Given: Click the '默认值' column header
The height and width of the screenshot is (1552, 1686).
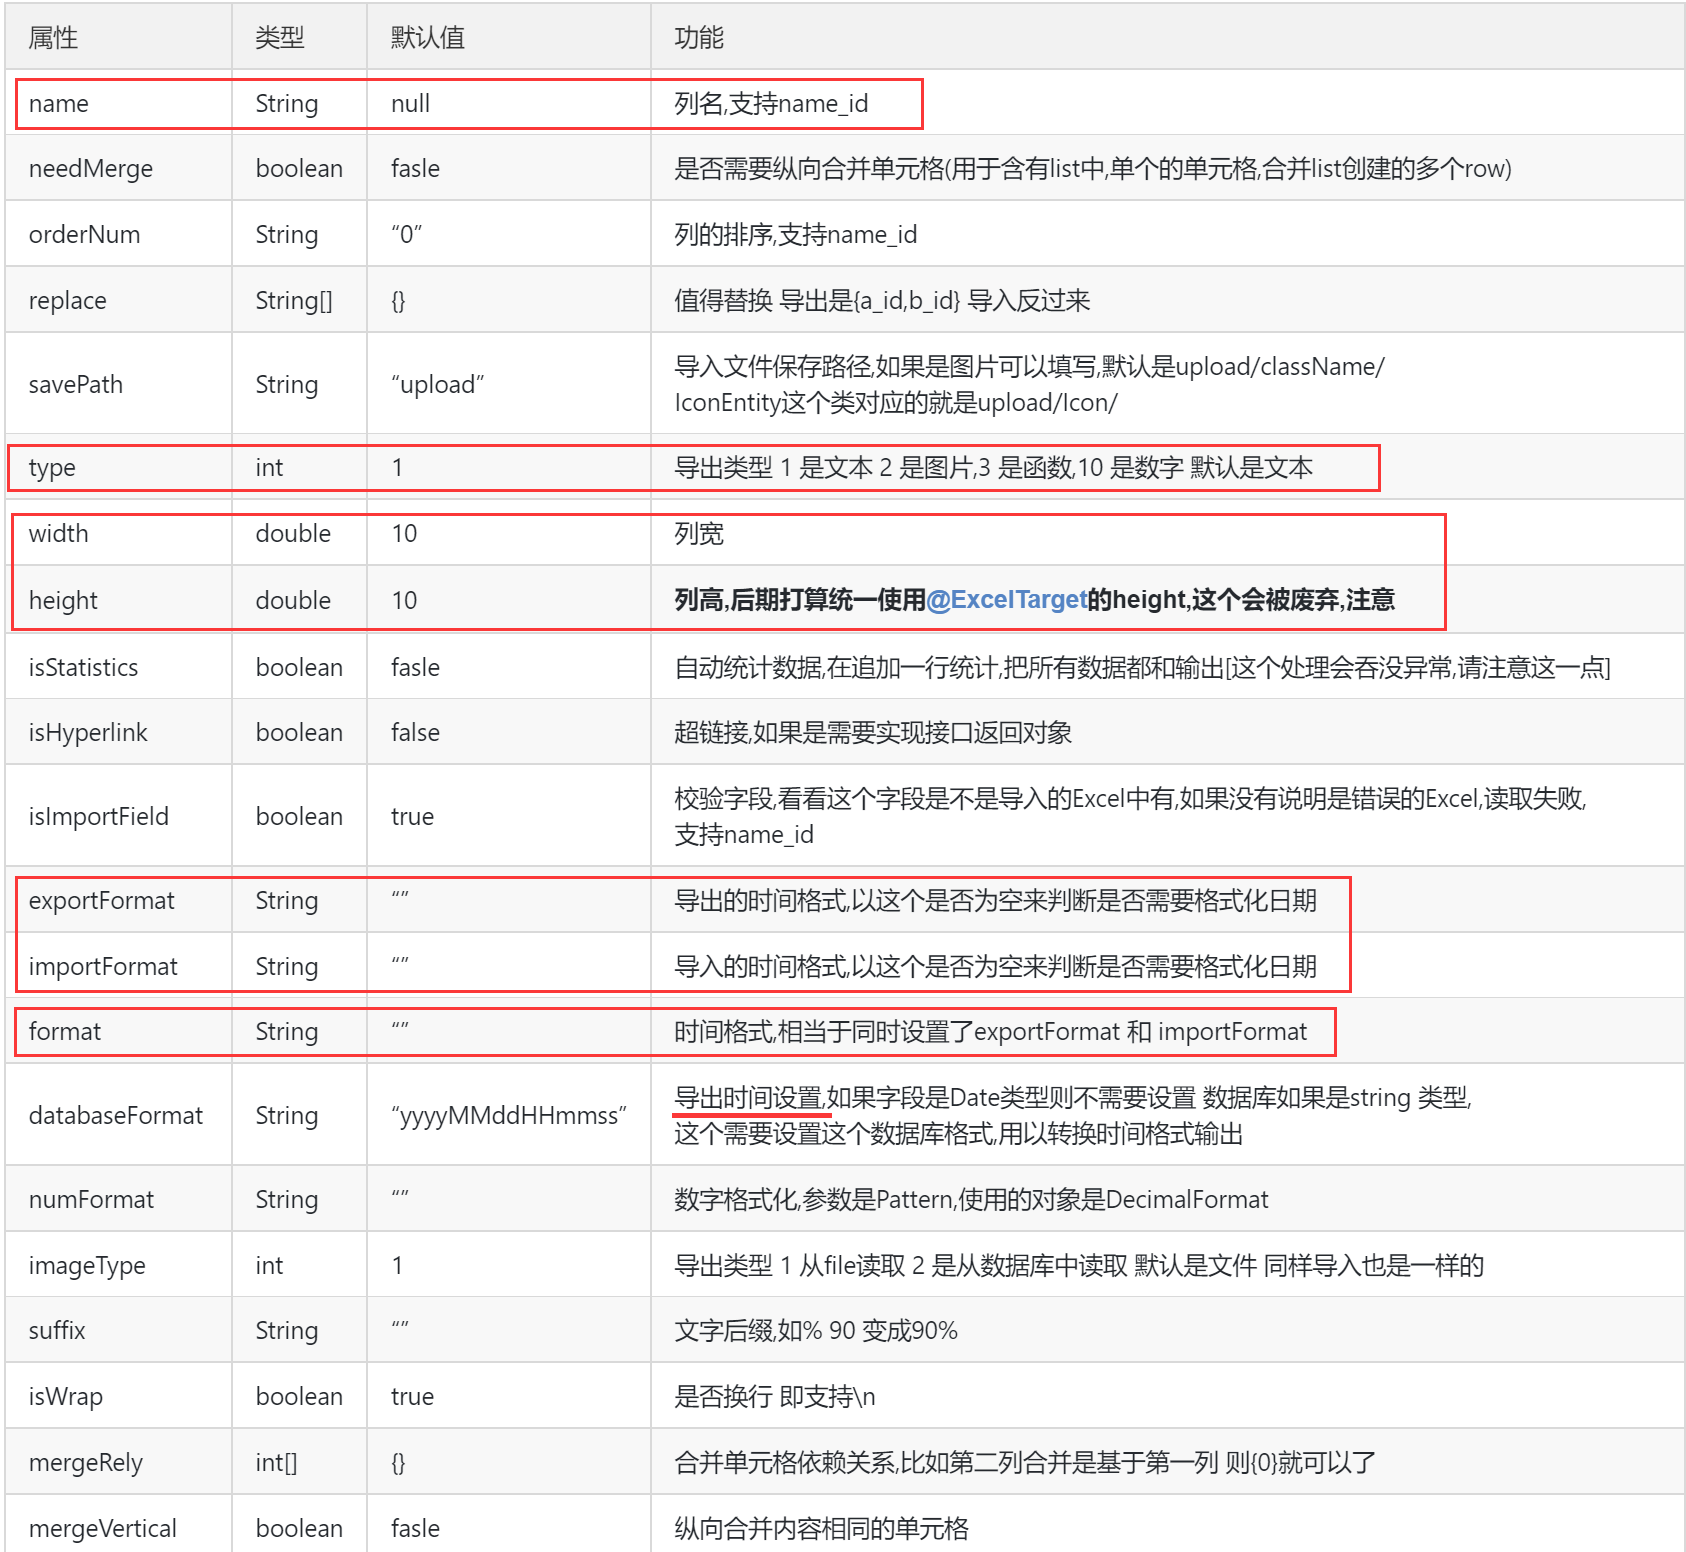Looking at the screenshot, I should [x=509, y=37].
